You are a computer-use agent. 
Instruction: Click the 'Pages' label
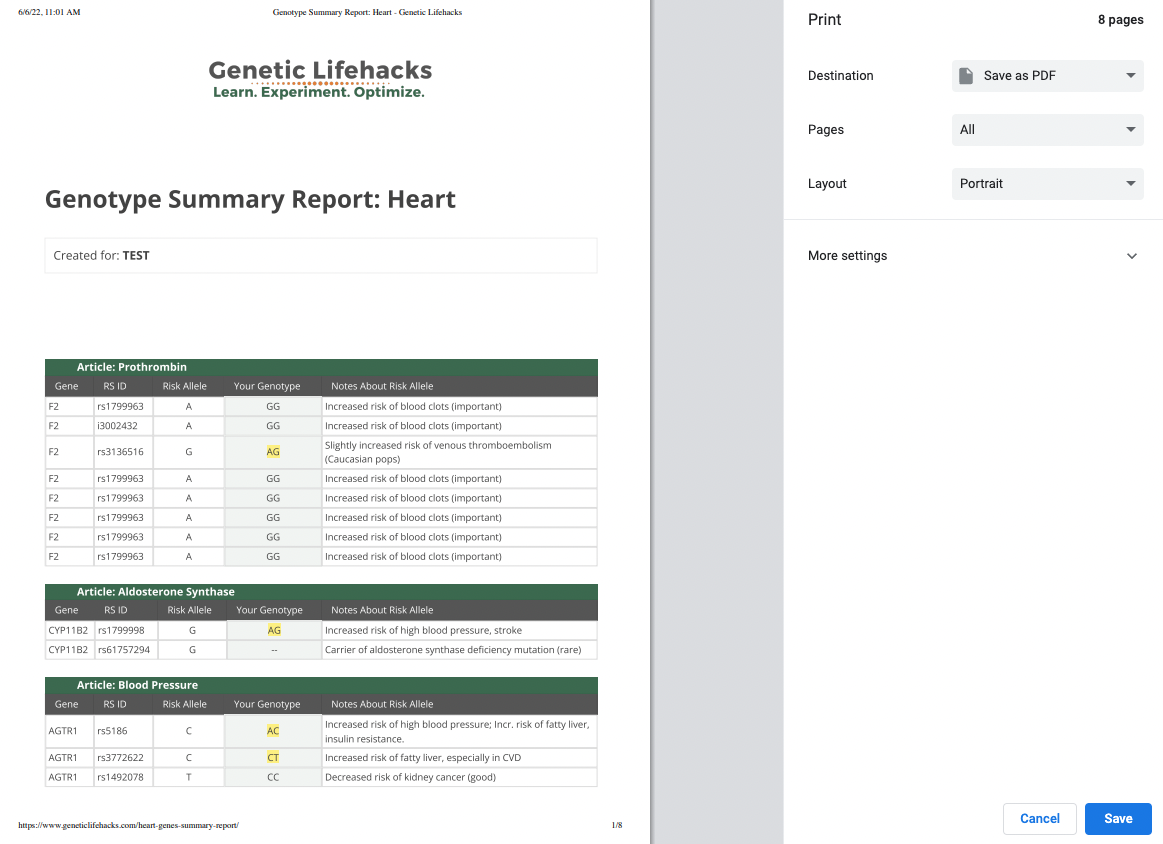click(826, 130)
